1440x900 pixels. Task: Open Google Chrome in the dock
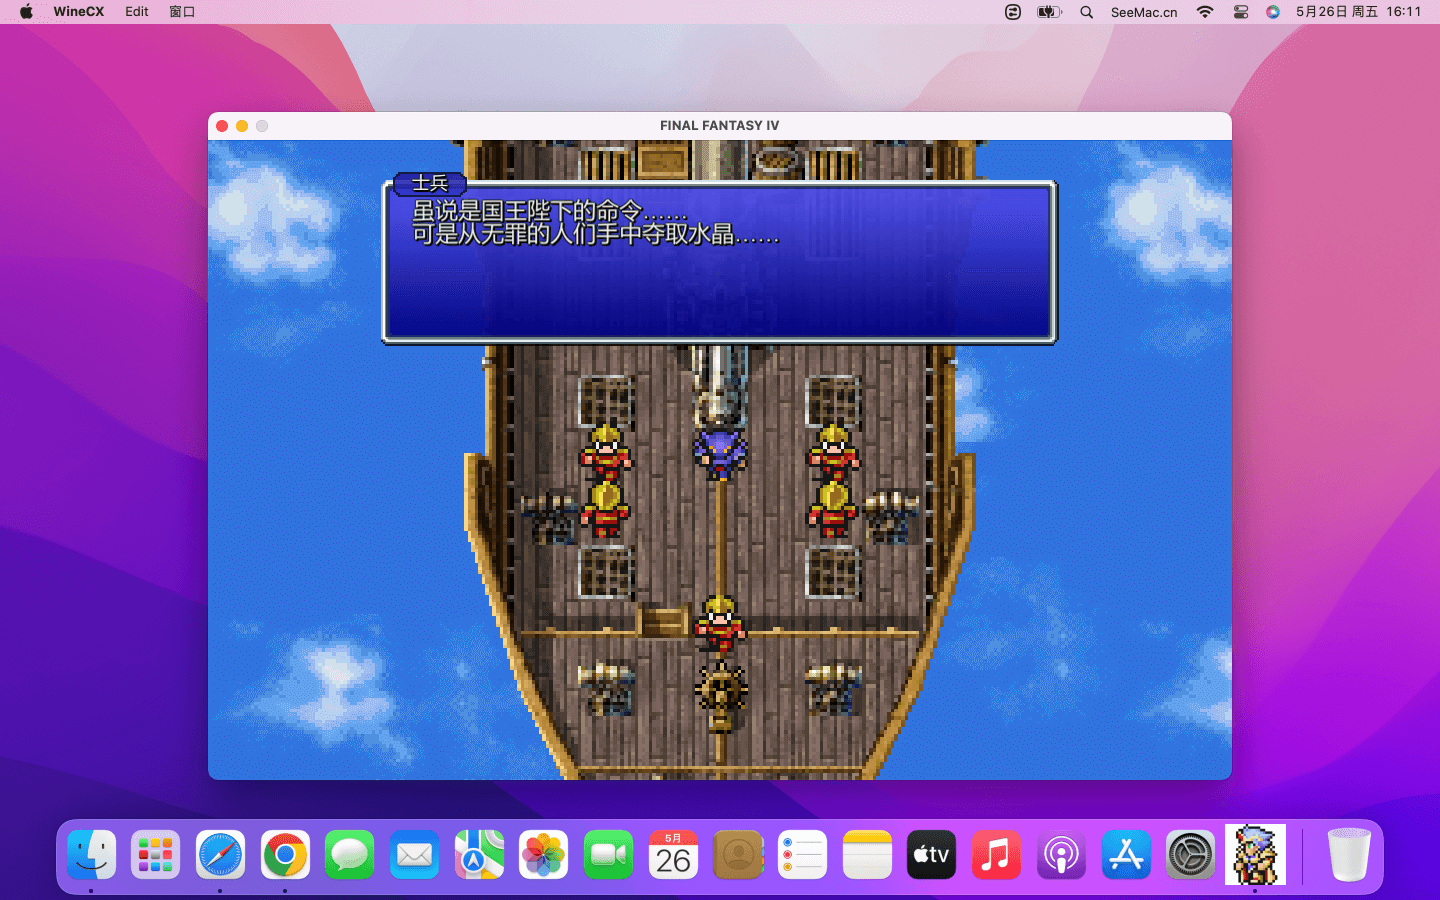point(285,855)
